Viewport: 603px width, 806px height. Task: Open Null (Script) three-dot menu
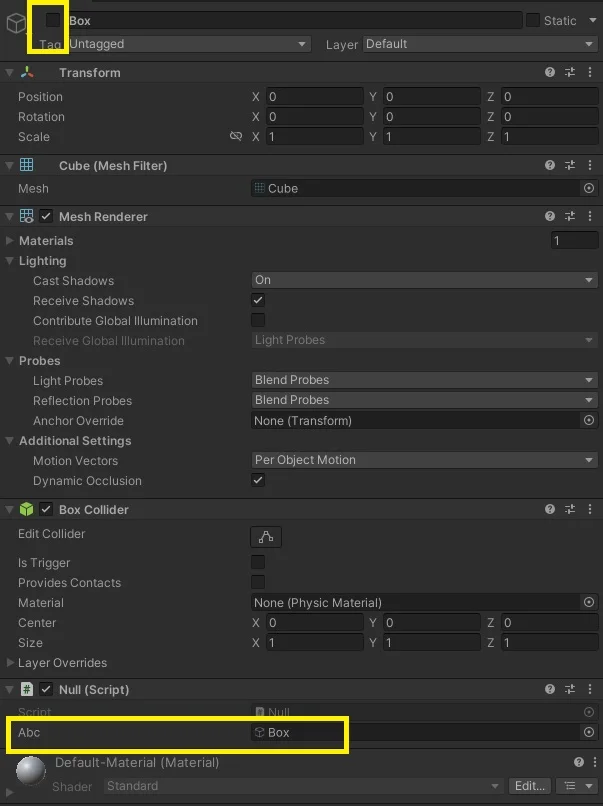(590, 689)
